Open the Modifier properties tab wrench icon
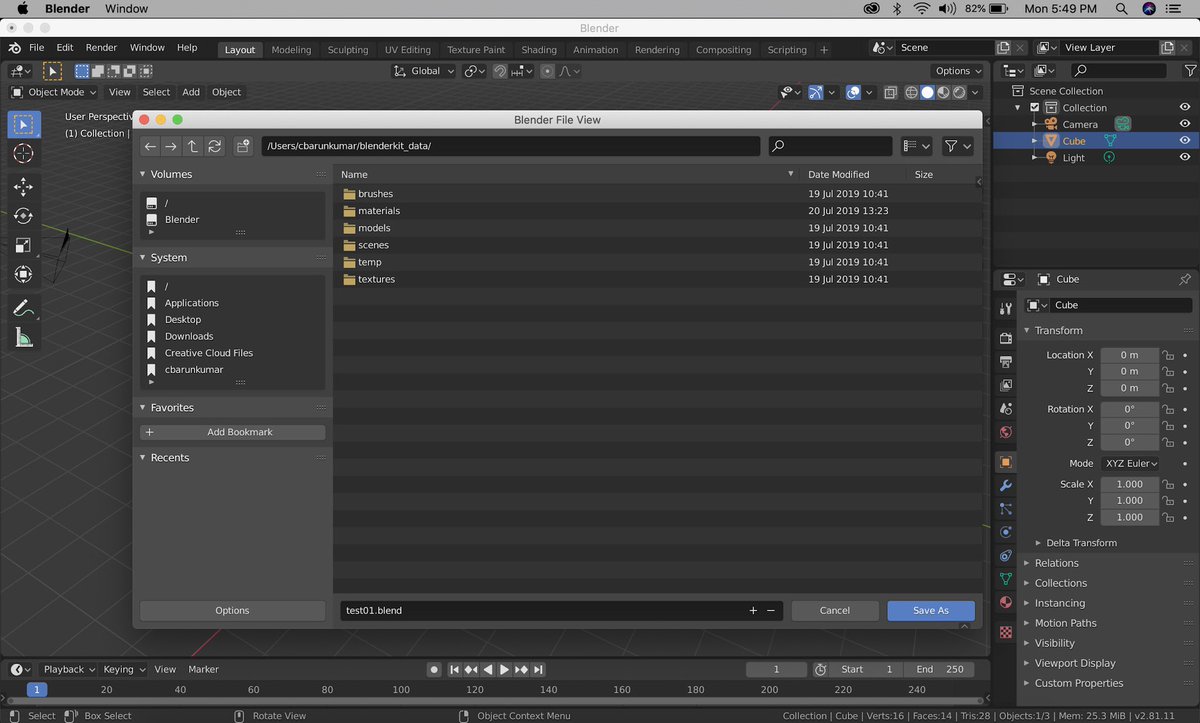The width and height of the screenshot is (1200, 723). 1006,485
